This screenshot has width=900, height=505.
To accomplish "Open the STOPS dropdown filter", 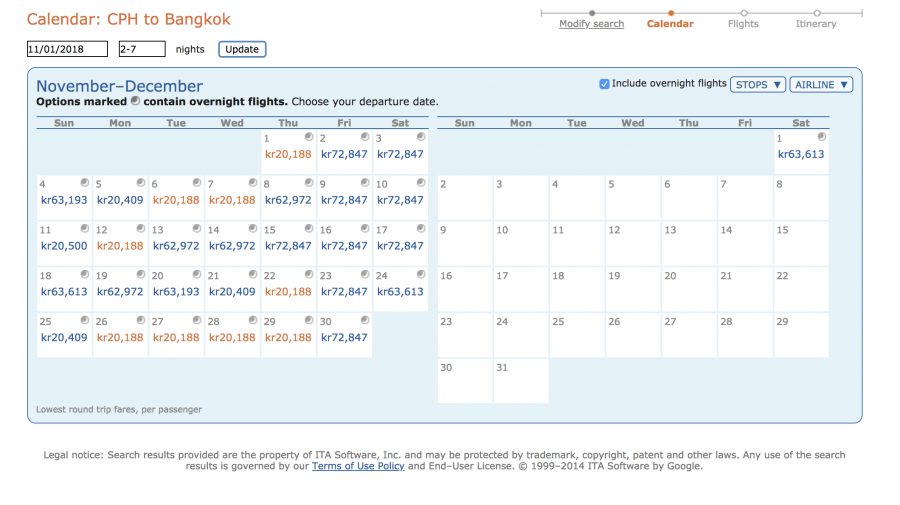I will click(758, 85).
